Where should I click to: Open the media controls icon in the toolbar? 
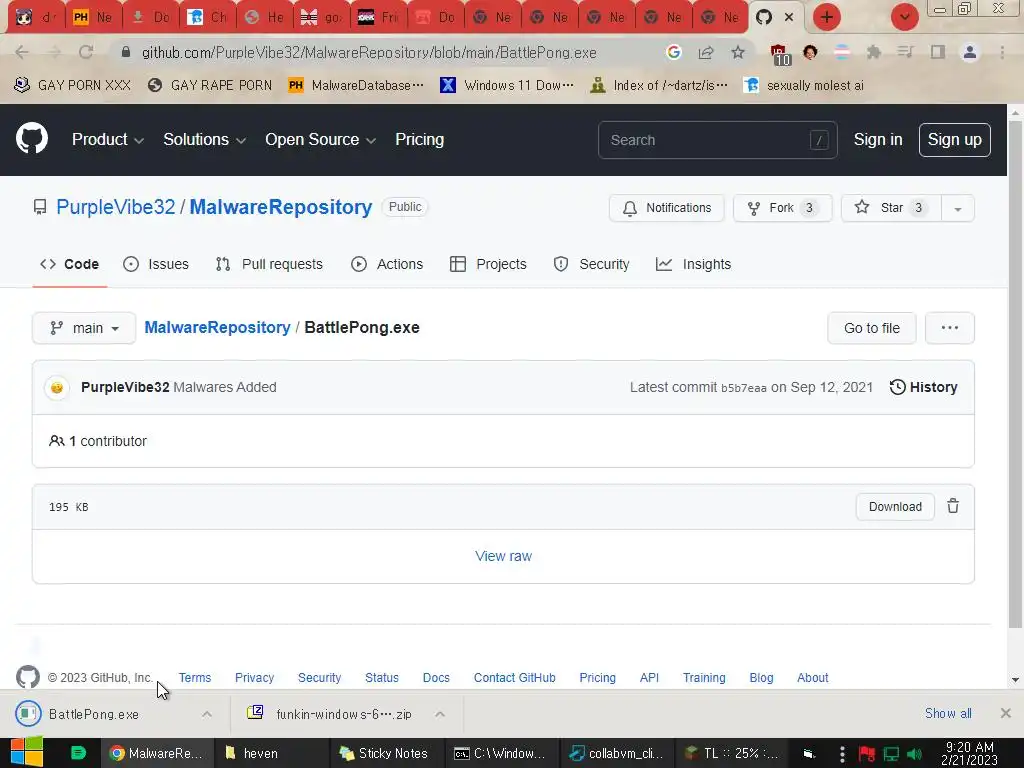905,52
